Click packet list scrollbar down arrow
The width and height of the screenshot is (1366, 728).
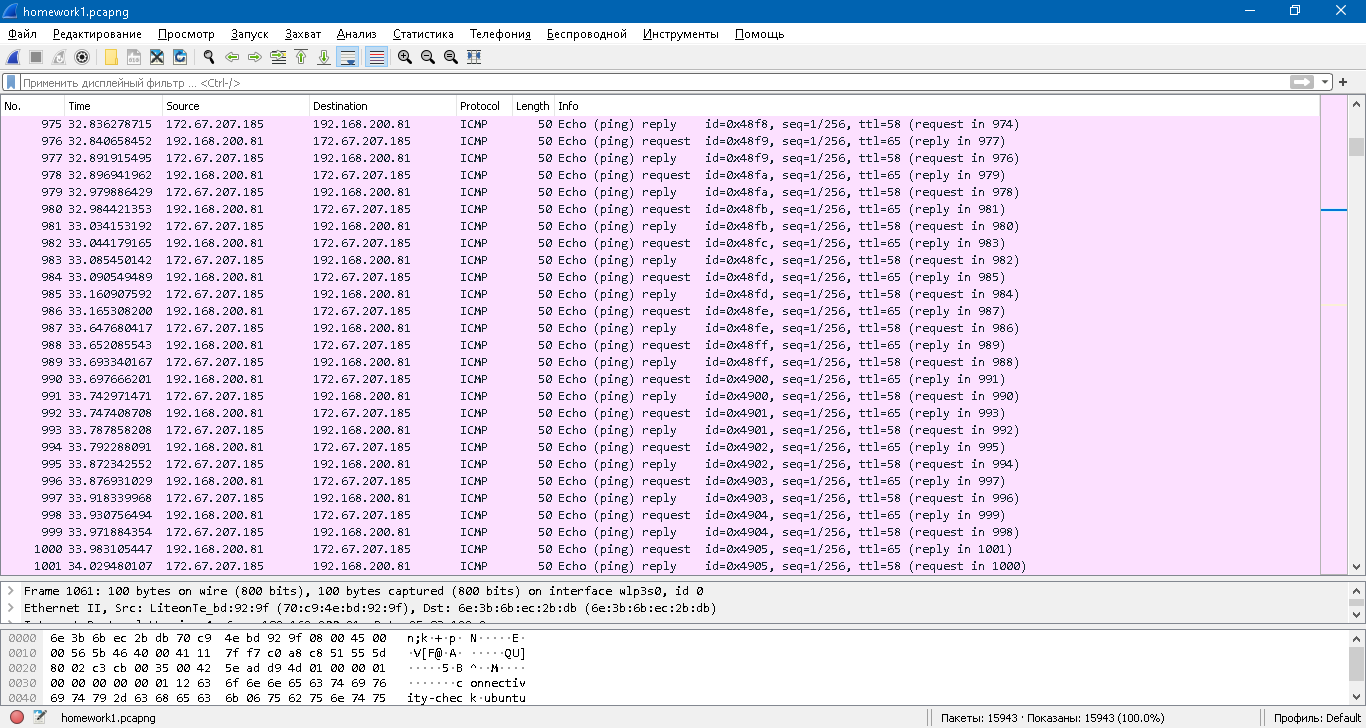coord(1356,567)
